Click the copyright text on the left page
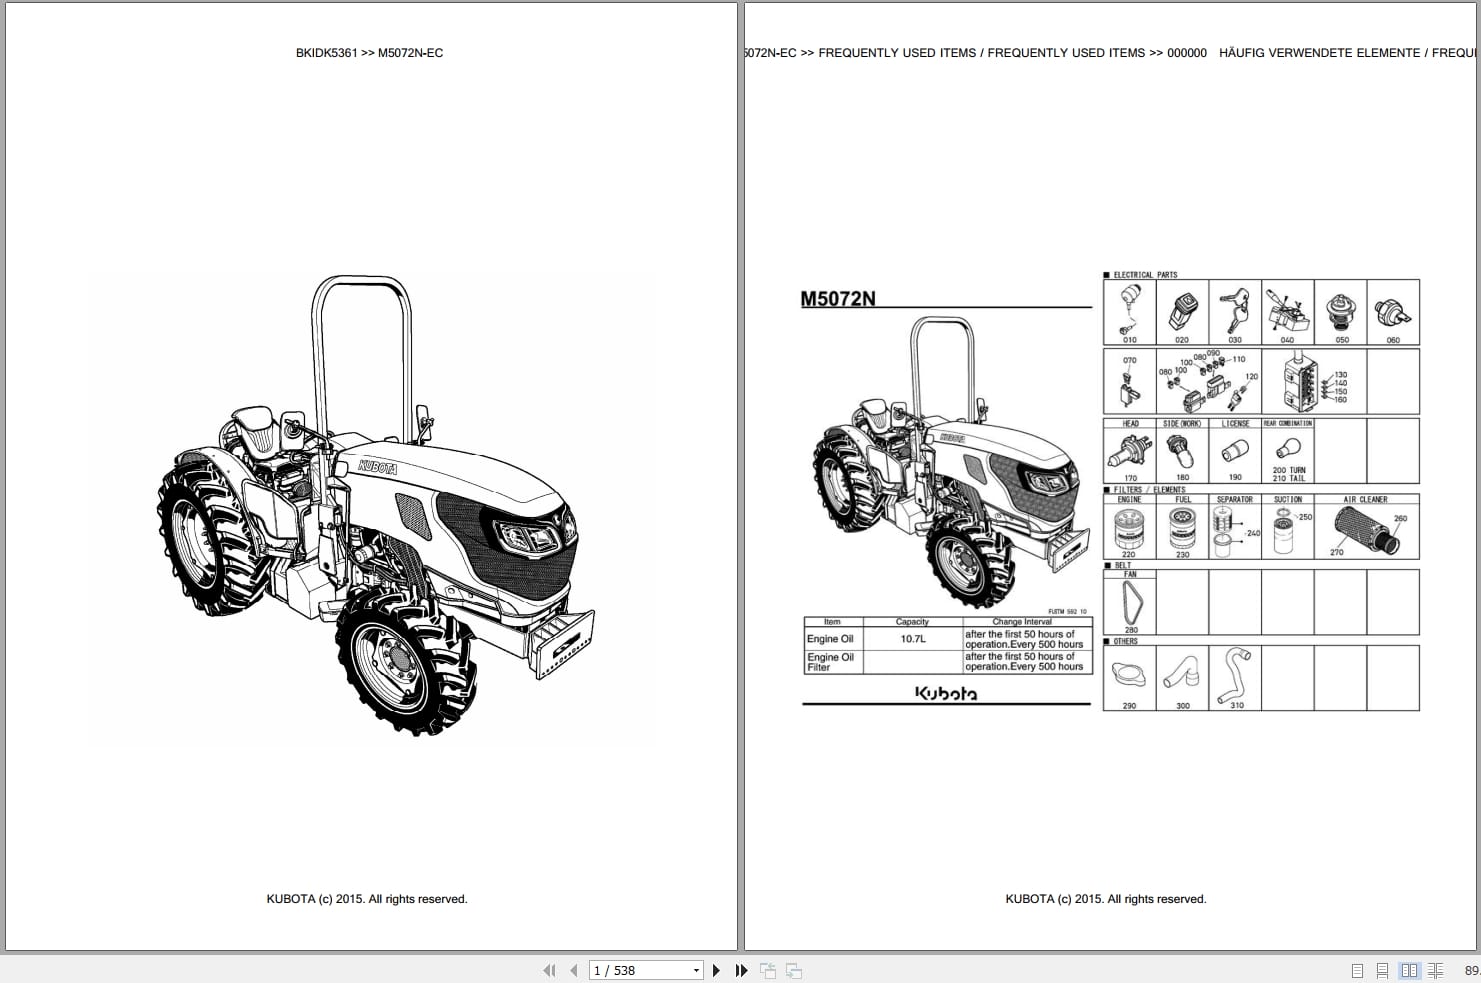 367,899
